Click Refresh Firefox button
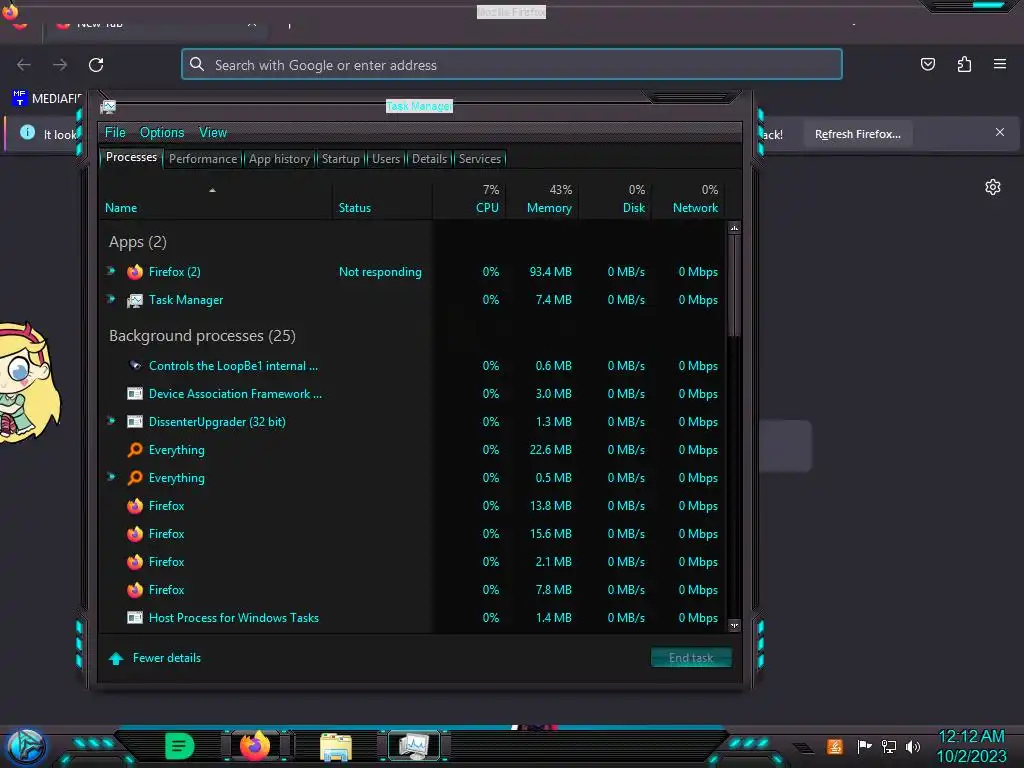This screenshot has height=768, width=1024. coord(857,134)
